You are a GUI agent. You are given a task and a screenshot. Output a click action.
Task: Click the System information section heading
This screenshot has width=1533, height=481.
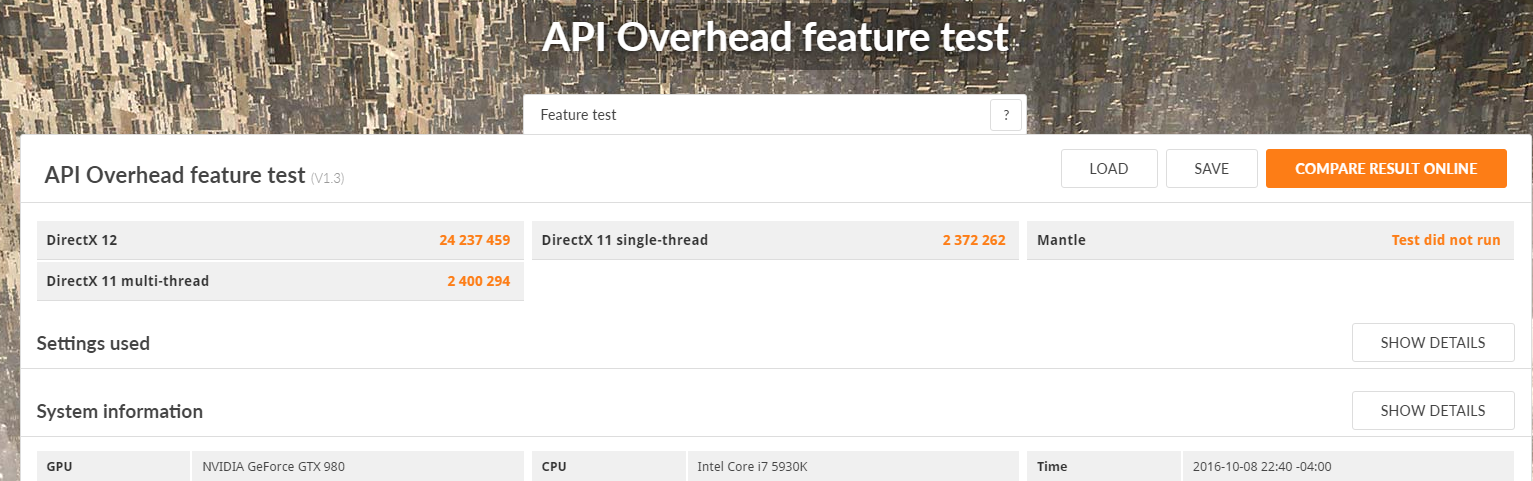pos(120,411)
